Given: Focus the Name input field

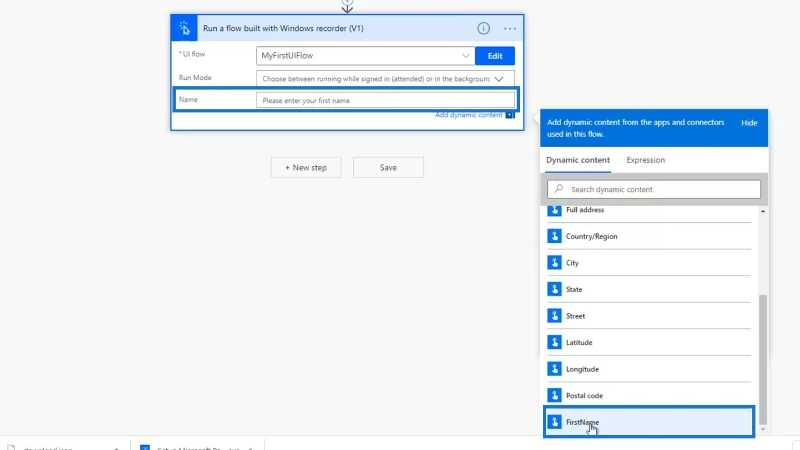Looking at the screenshot, I should [385, 101].
